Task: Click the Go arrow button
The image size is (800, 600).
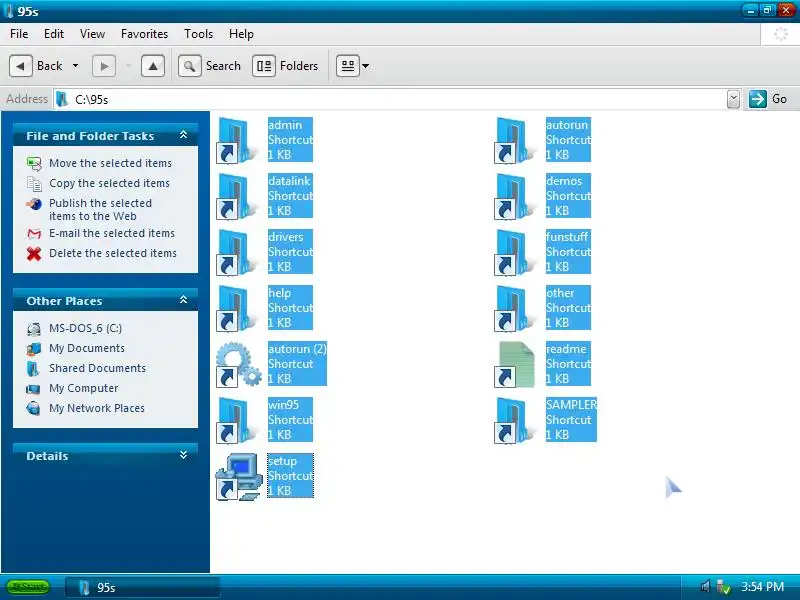Action: (758, 99)
